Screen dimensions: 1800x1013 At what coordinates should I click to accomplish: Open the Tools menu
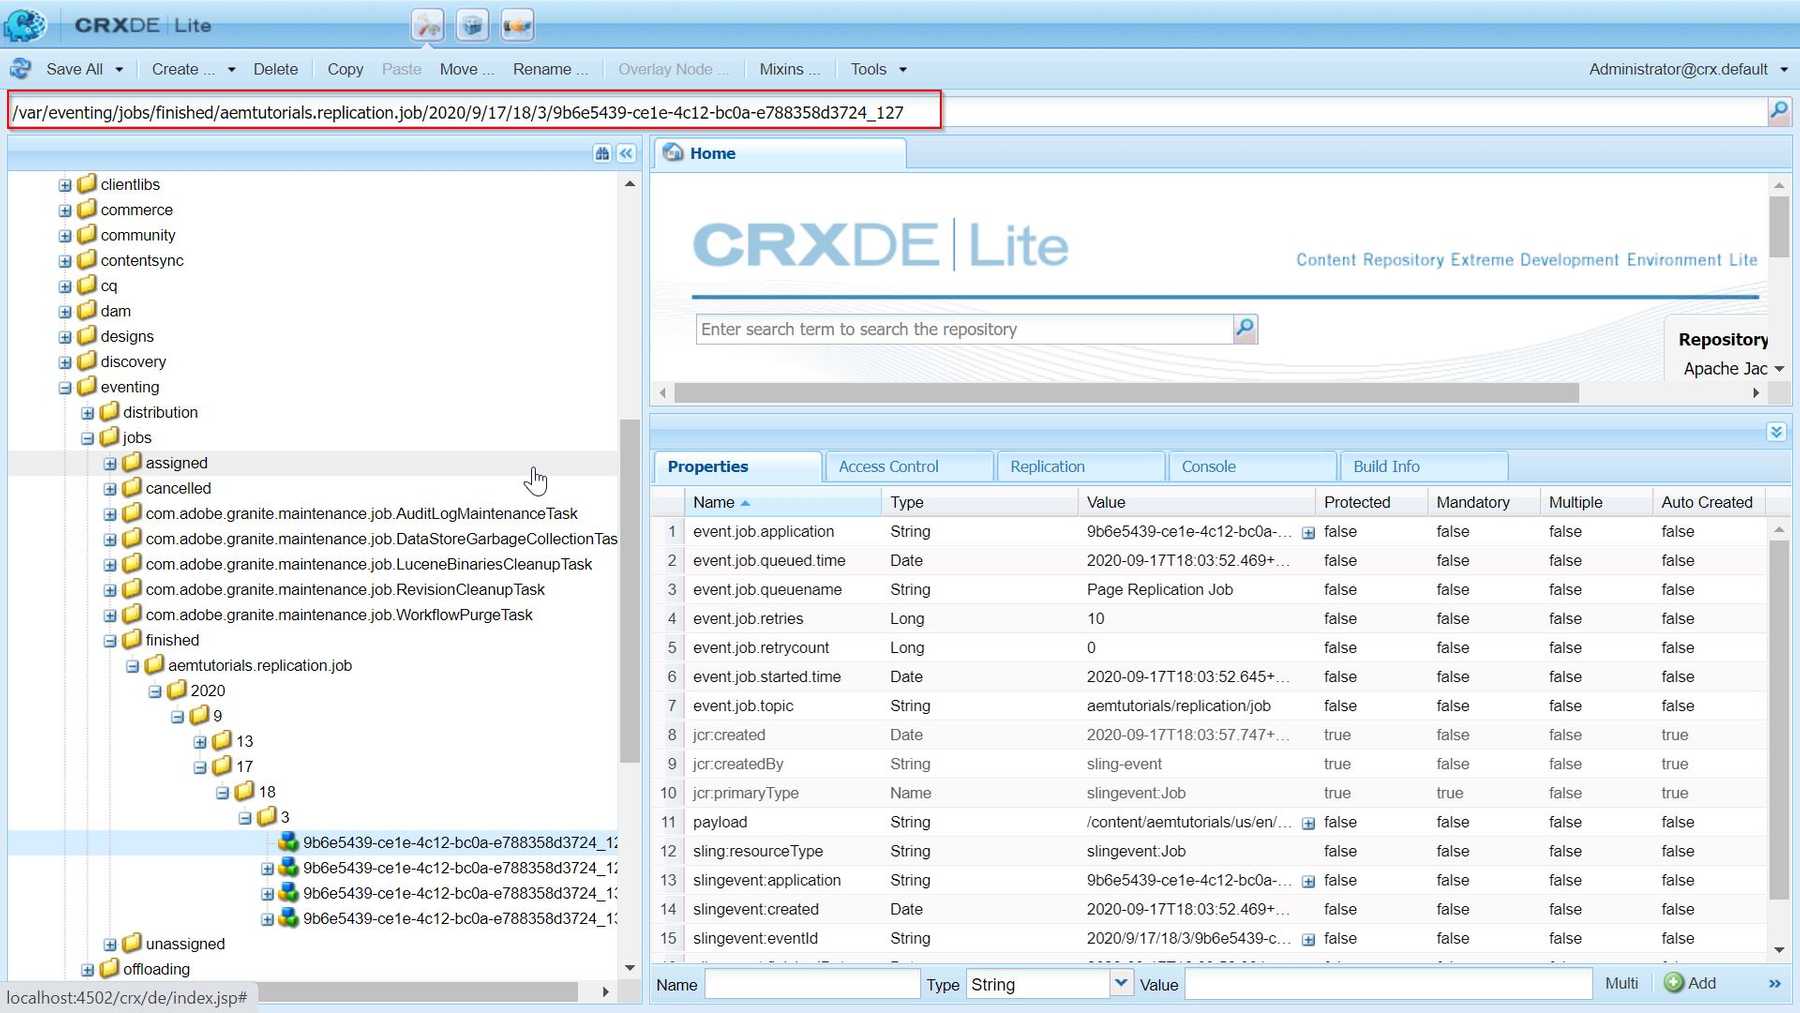[x=878, y=69]
